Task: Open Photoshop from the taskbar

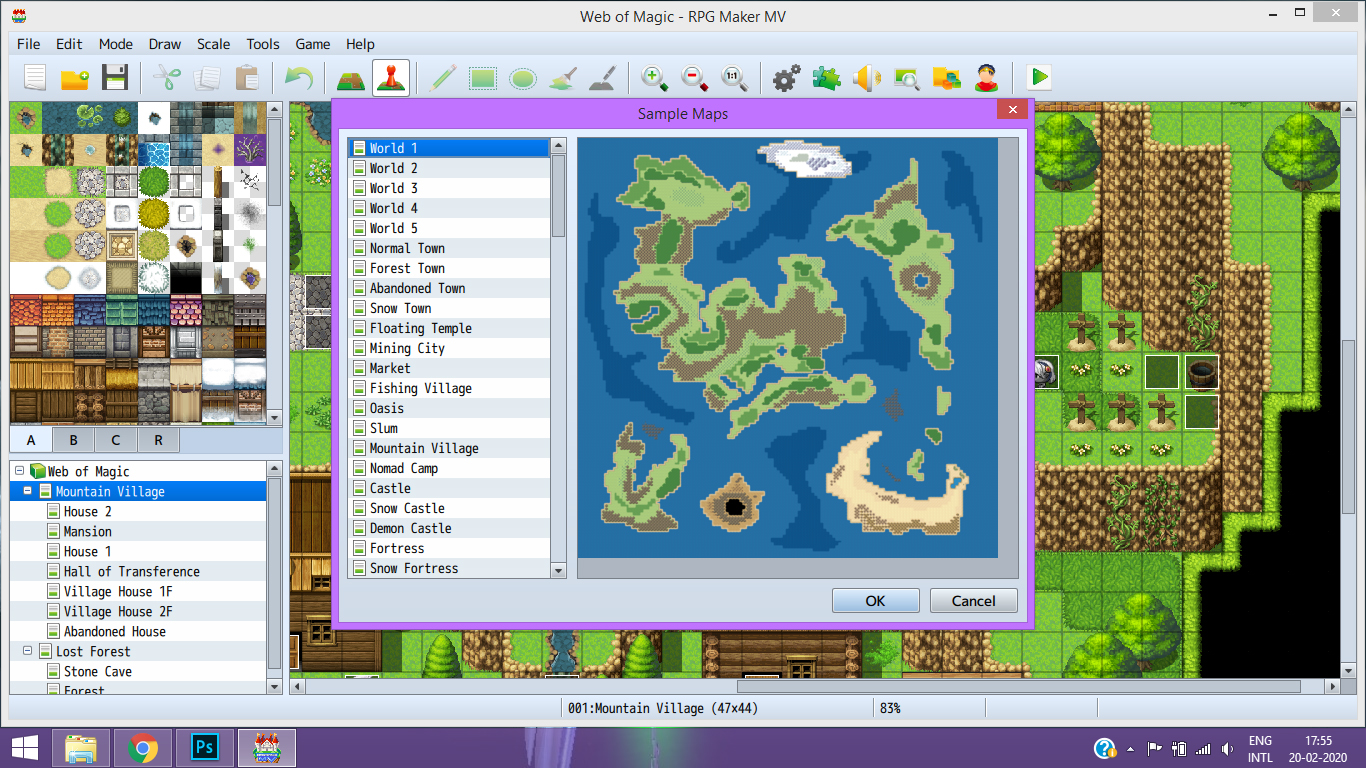Action: tap(205, 747)
